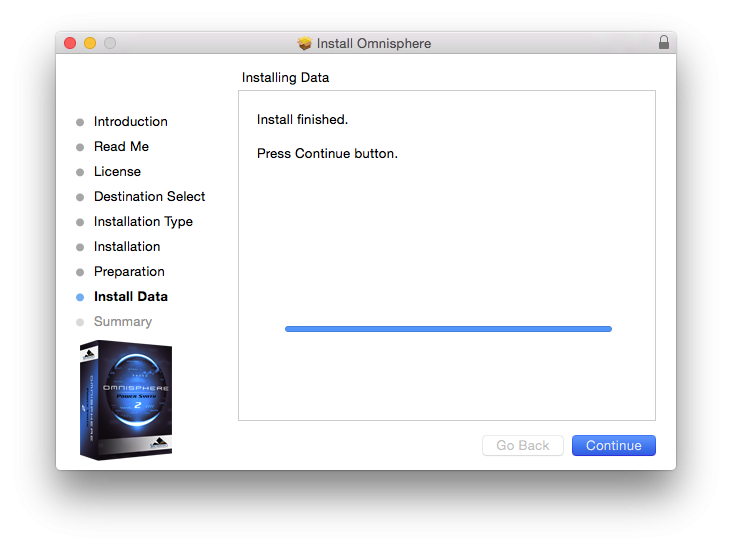Click the Omnisphere 2 product box image
Screen dimensions: 732x550
(126, 400)
